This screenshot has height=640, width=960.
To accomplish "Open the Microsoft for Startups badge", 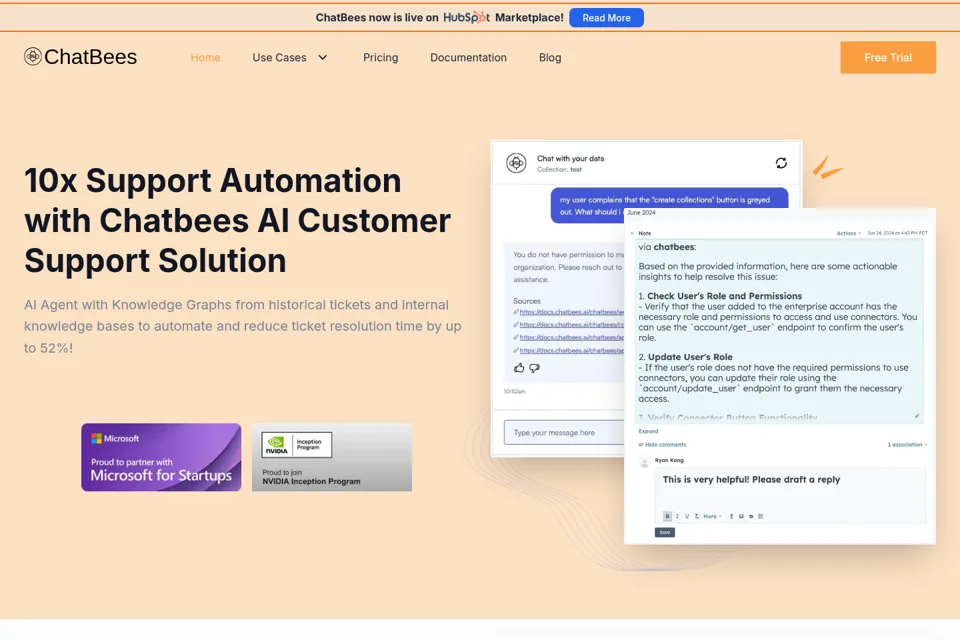I will click(161, 457).
